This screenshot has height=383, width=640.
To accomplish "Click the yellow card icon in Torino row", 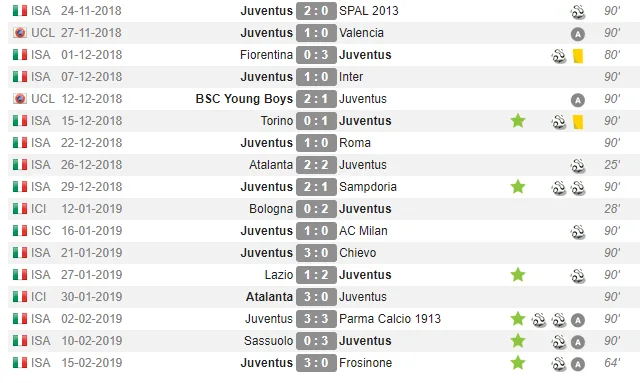I will [x=578, y=122].
